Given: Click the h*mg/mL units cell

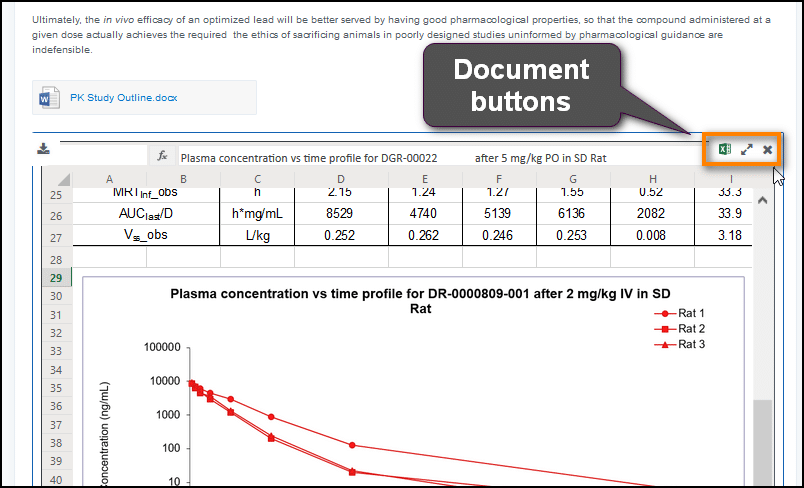Looking at the screenshot, I should [257, 214].
